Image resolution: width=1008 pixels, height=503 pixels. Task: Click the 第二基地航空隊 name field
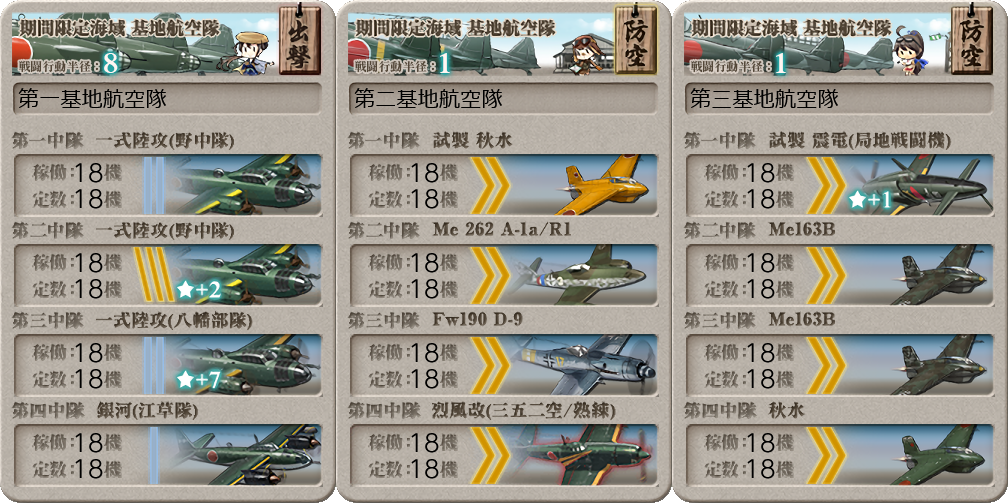pyautogui.click(x=503, y=98)
